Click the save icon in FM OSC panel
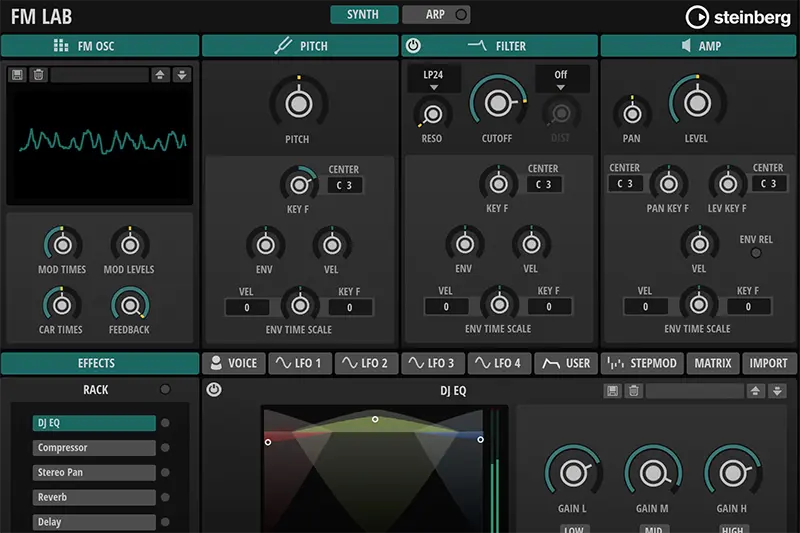Image resolution: width=800 pixels, height=533 pixels. (18, 75)
